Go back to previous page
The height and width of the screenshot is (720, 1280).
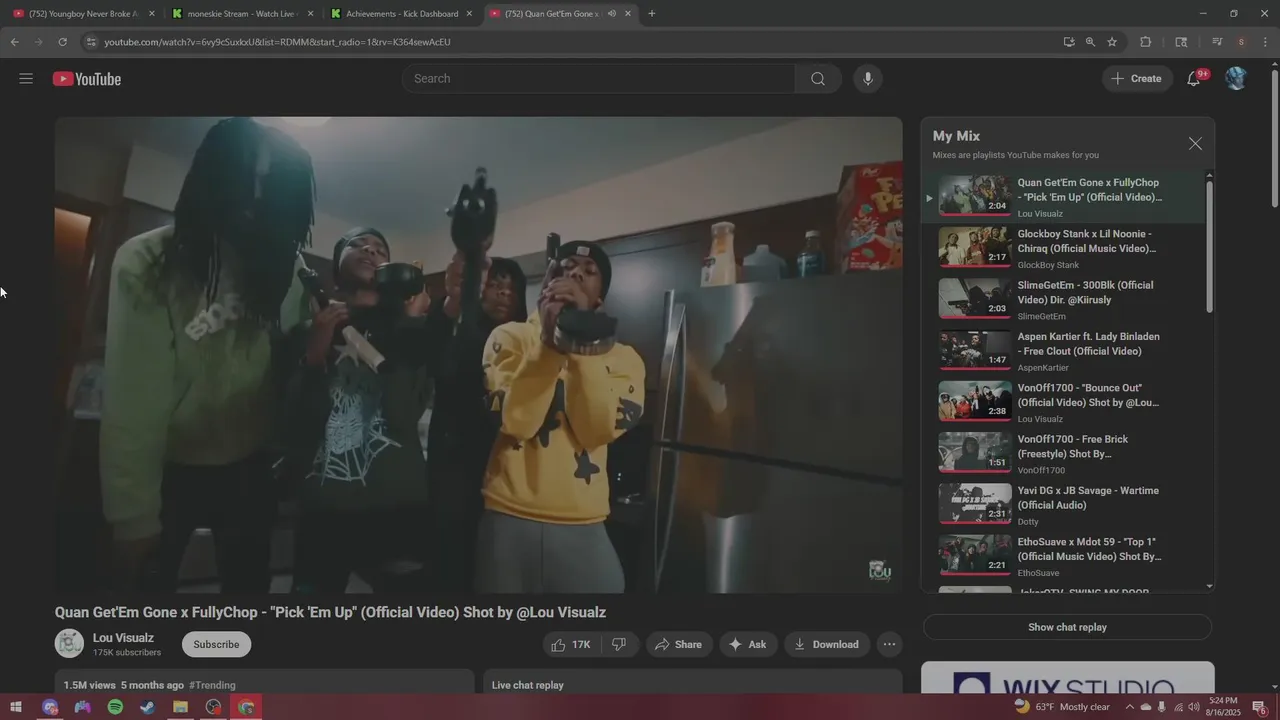[x=14, y=42]
